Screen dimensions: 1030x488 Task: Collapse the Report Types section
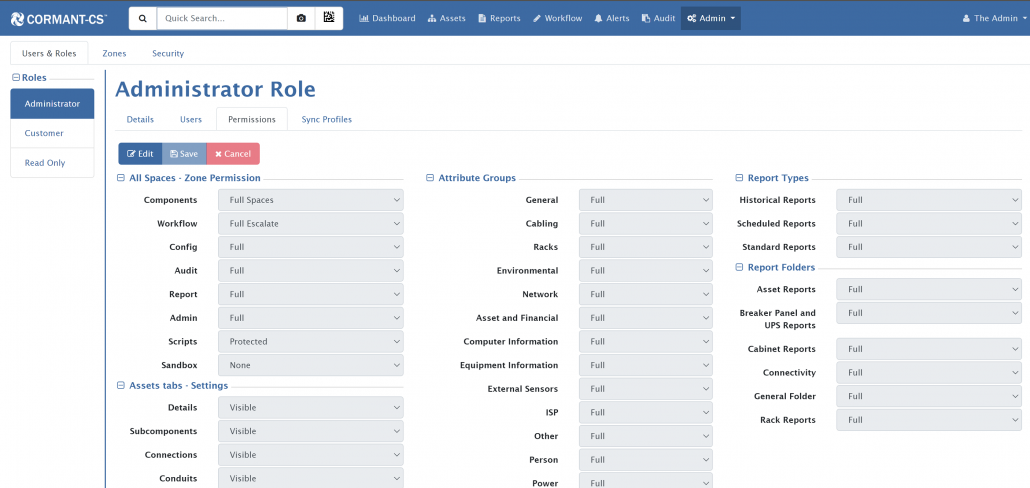pyautogui.click(x=739, y=178)
